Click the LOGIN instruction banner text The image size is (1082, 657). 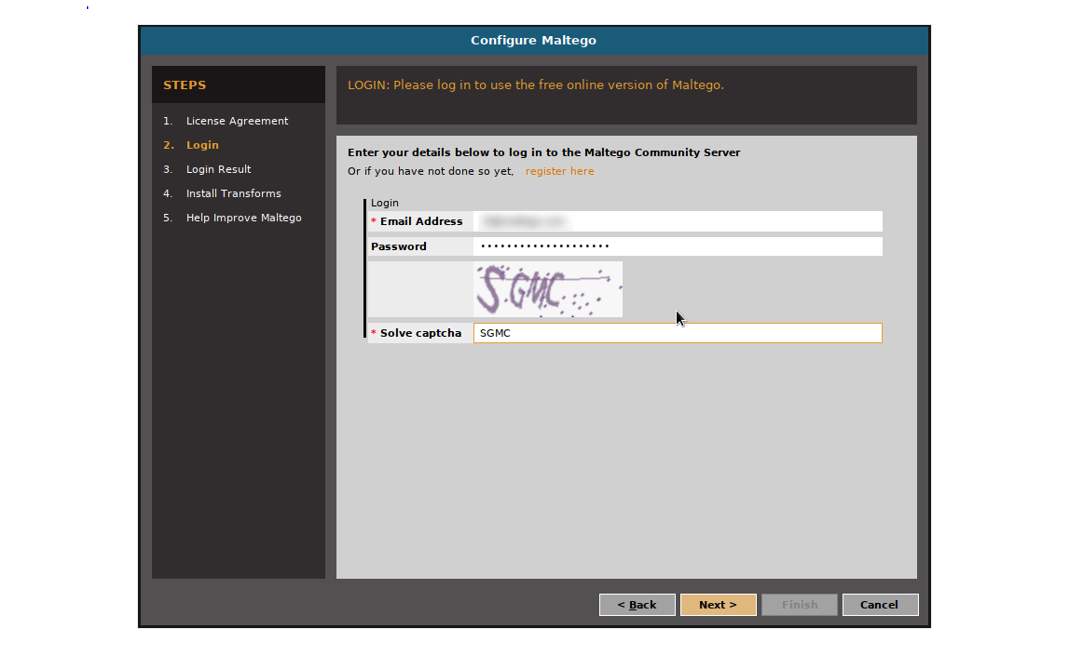point(535,85)
